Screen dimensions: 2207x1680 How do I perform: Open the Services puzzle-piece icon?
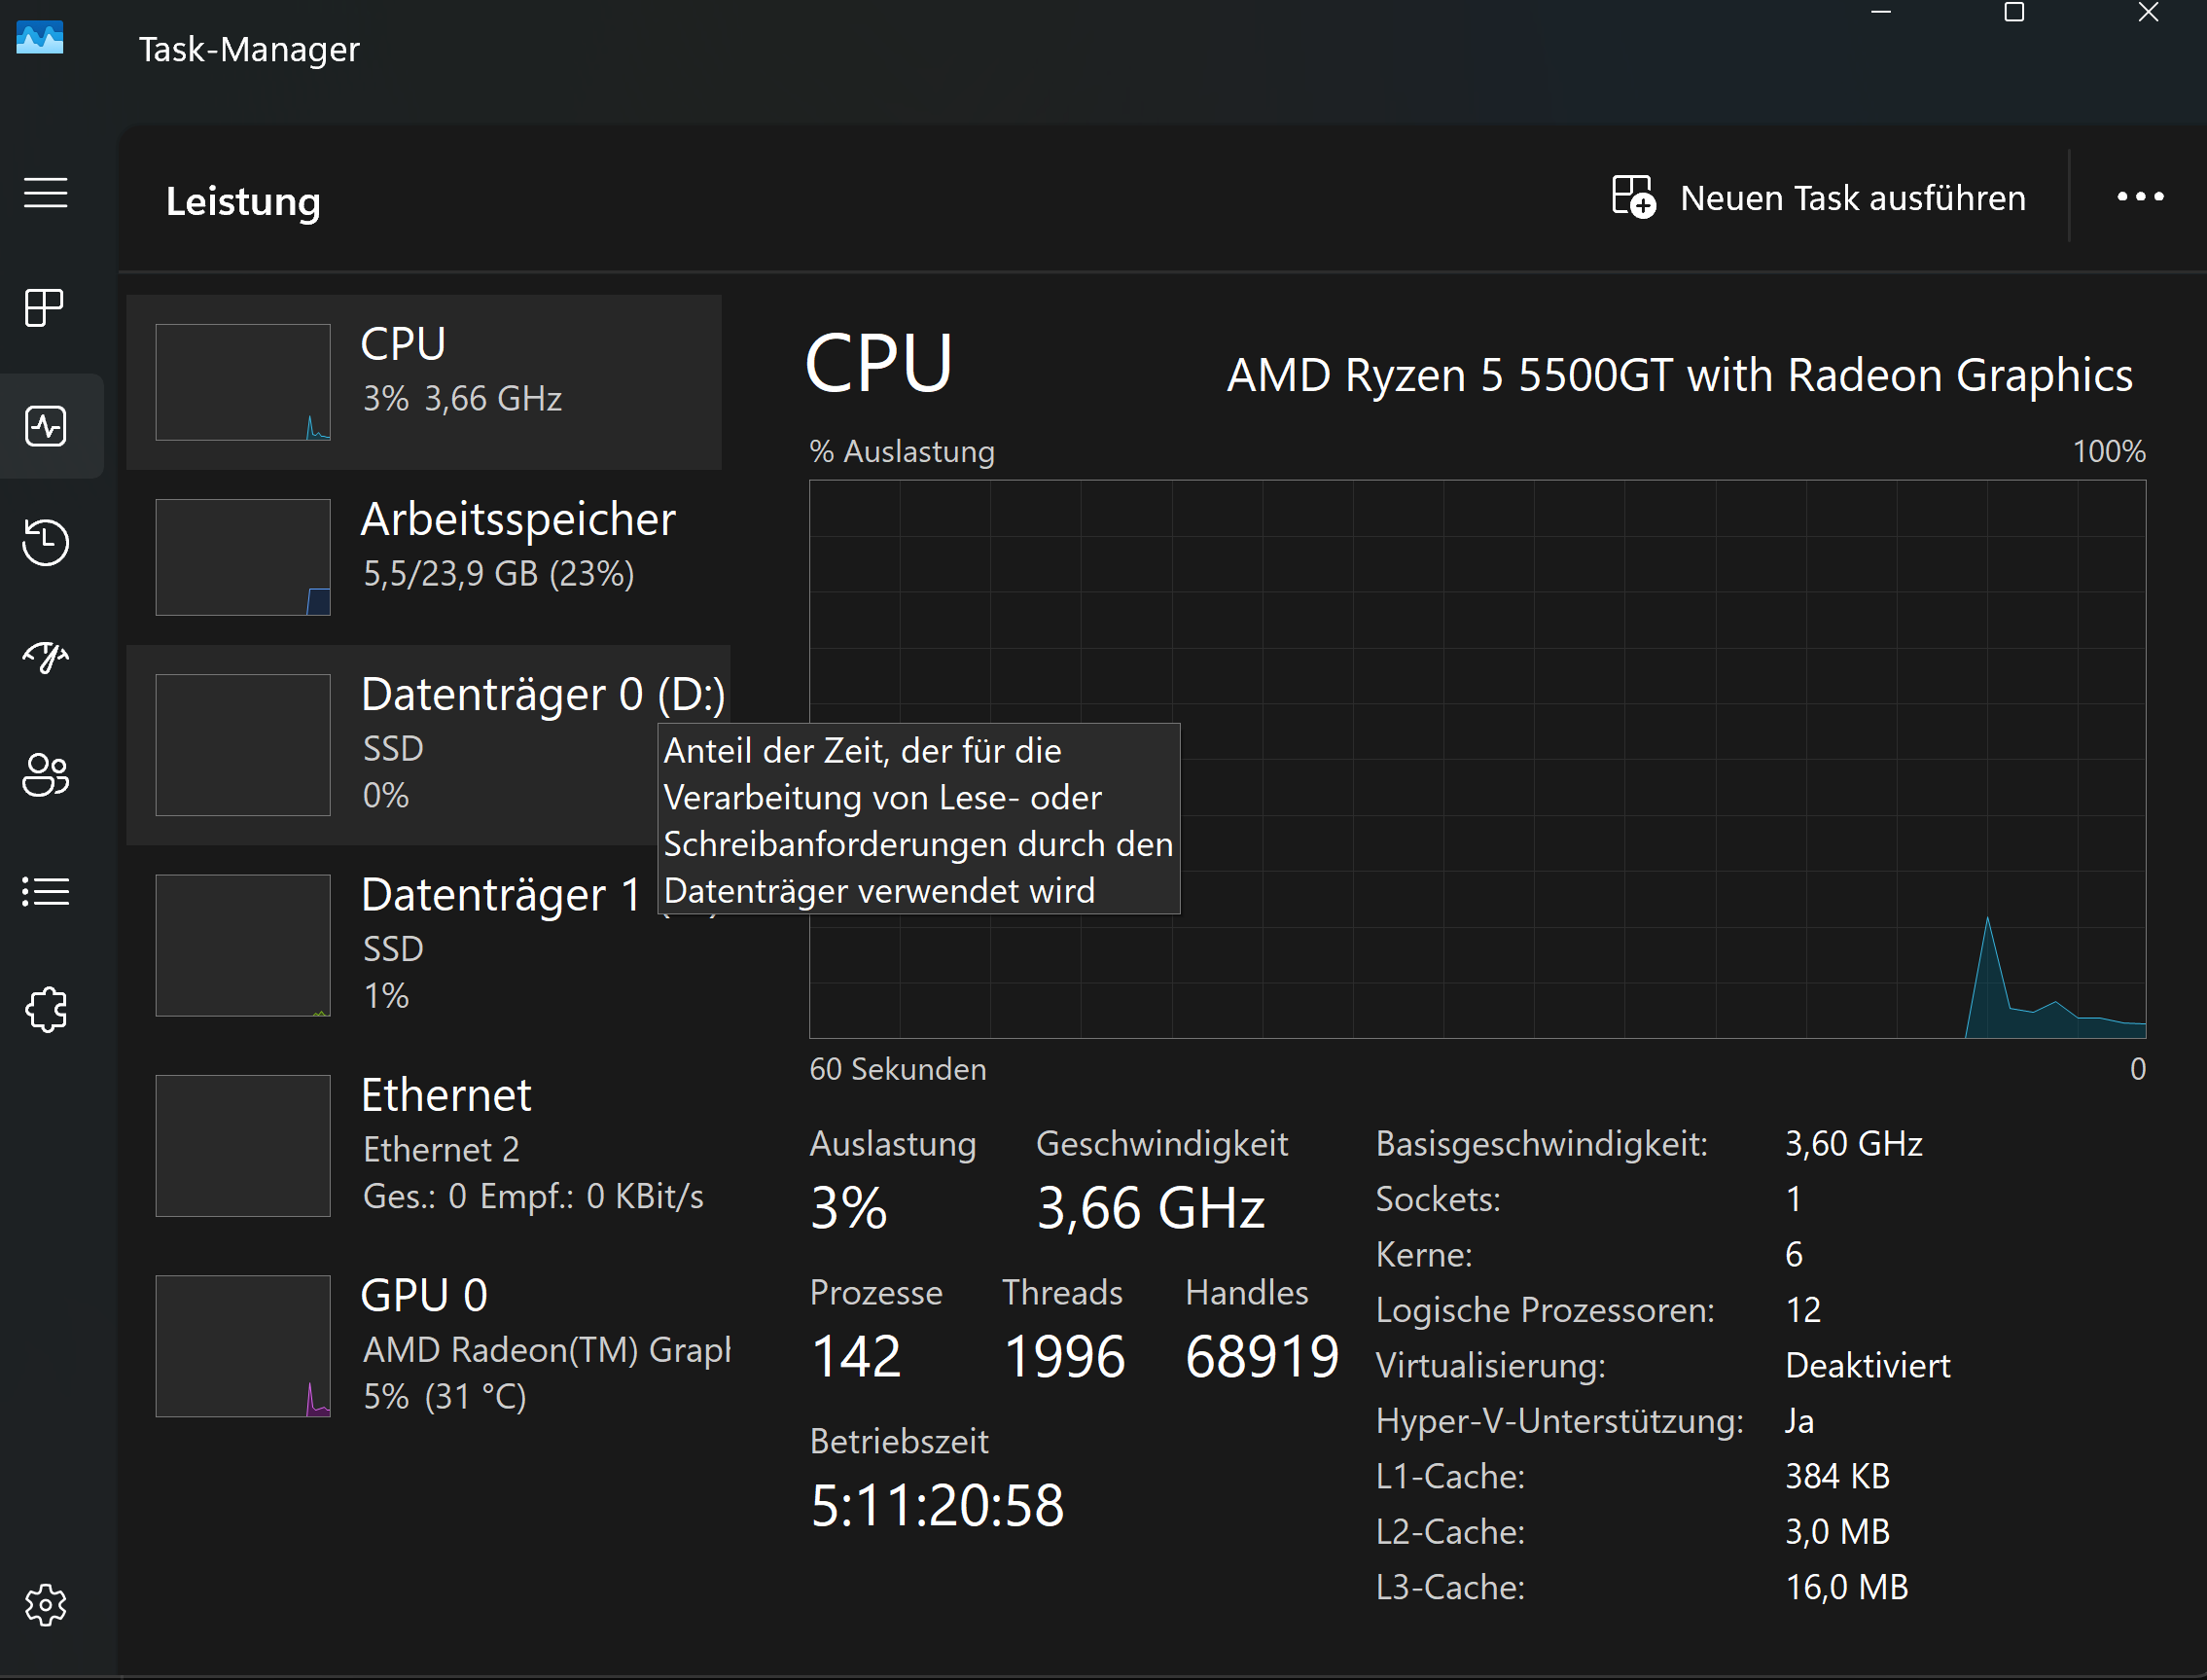click(x=46, y=1009)
